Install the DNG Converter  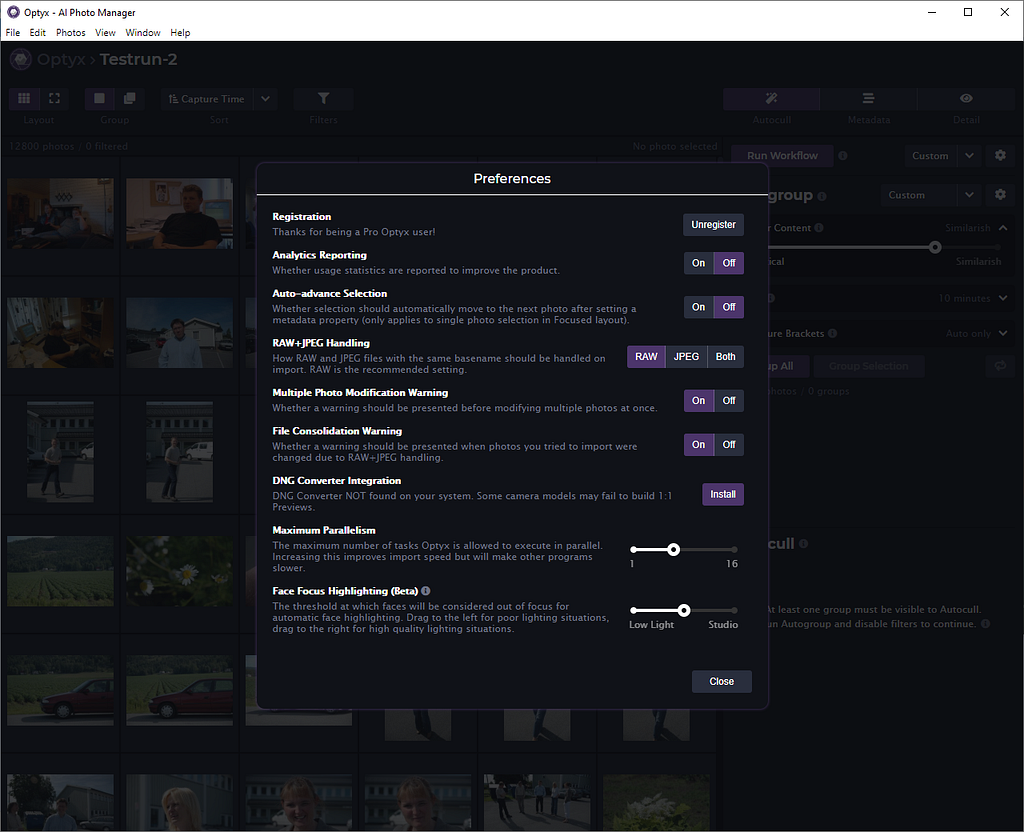tap(723, 494)
